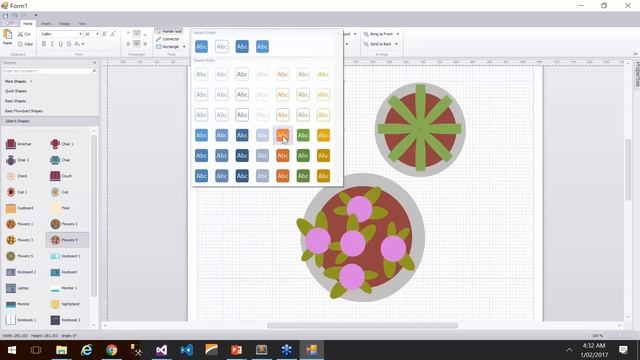Toggle align left paragraph button
The height and width of the screenshot is (360, 640).
click(x=128, y=44)
